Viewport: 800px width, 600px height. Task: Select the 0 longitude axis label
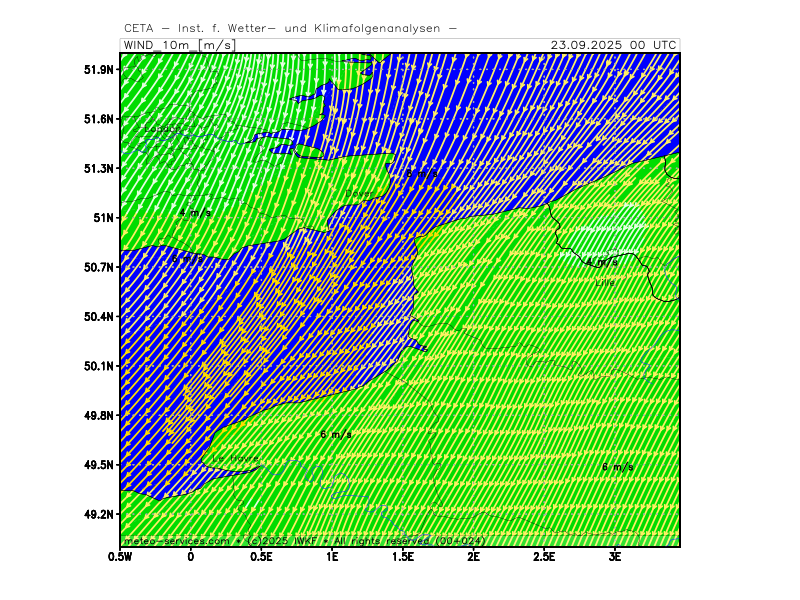pos(191,557)
